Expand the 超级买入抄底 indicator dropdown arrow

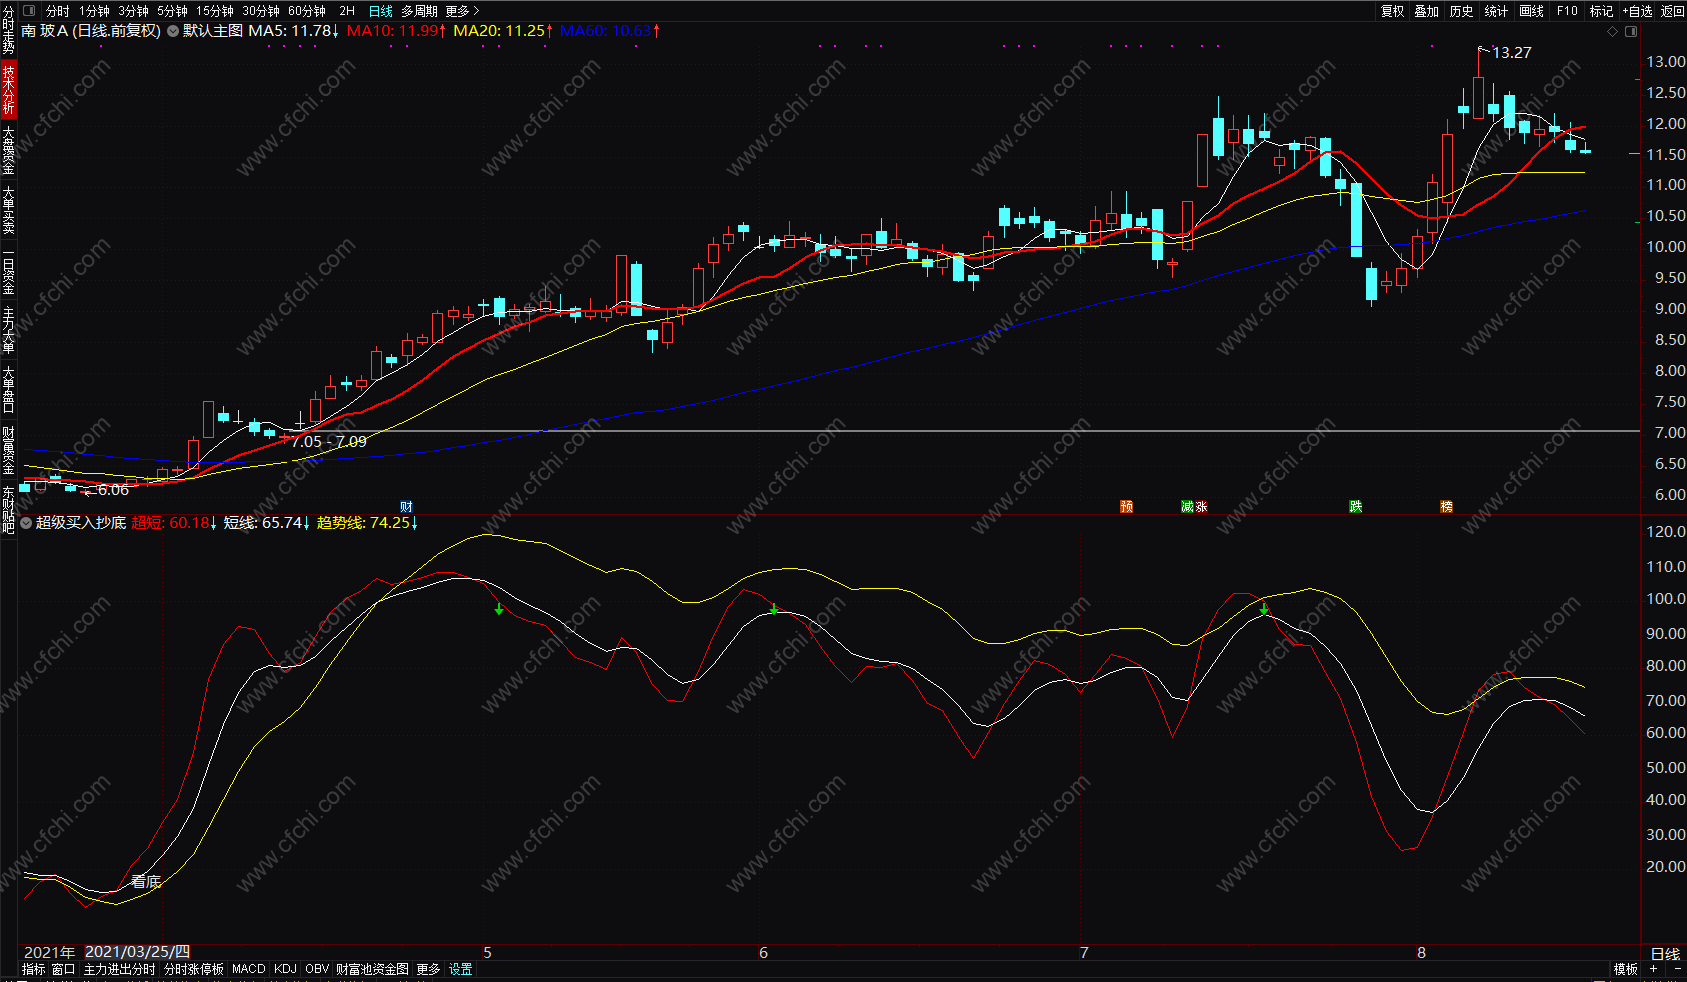tap(26, 523)
